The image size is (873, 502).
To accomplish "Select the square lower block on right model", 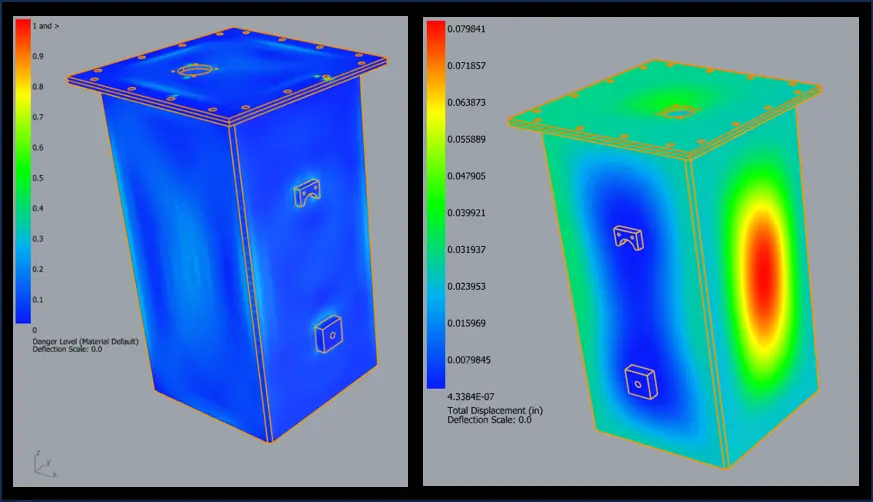I will click(641, 382).
